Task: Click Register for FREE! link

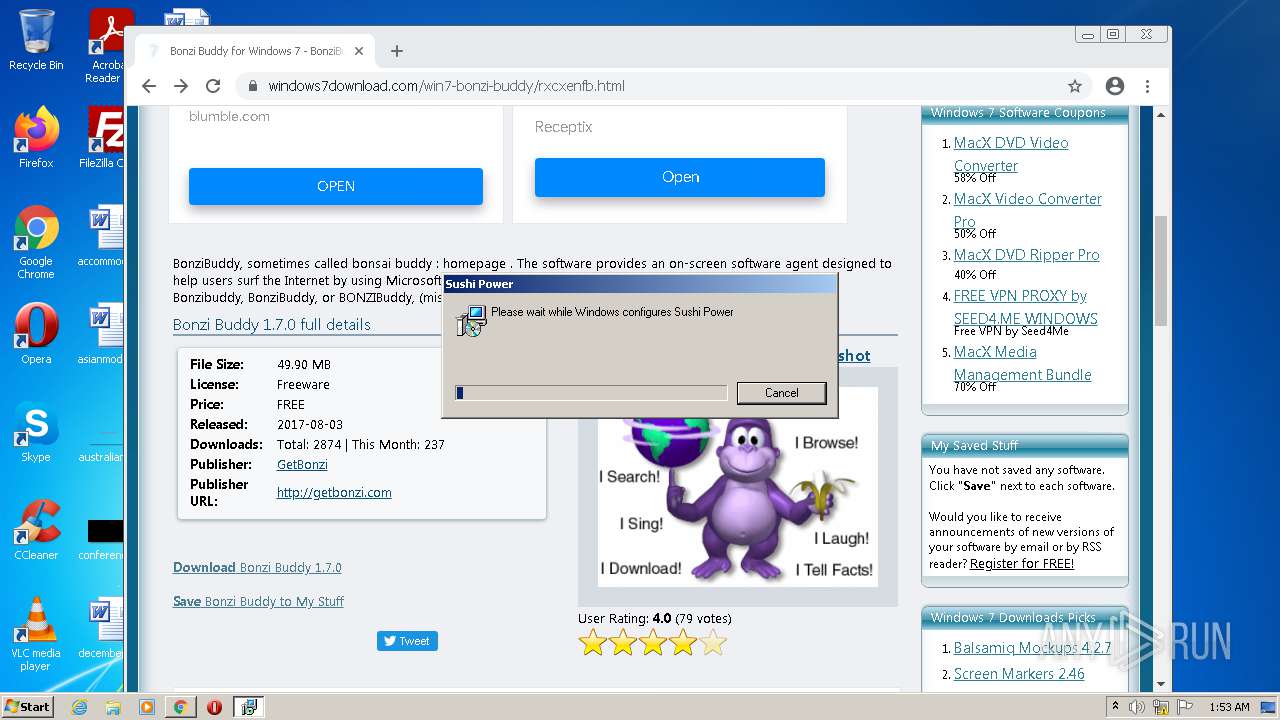Action: tap(1022, 564)
